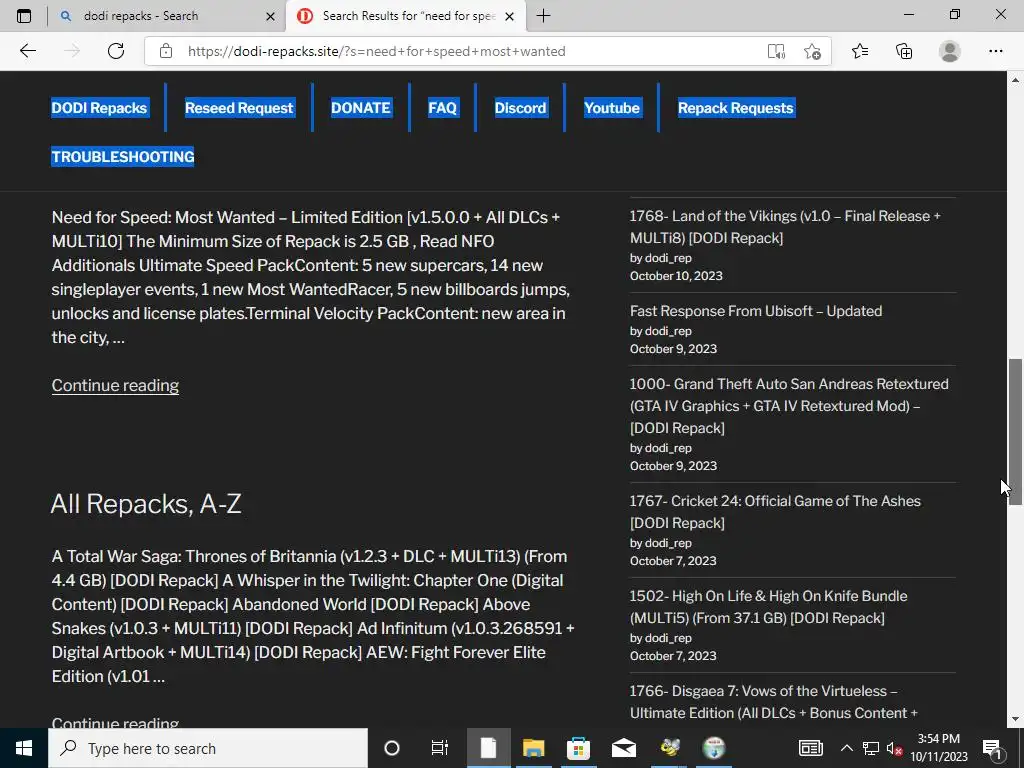This screenshot has height=768, width=1024.
Task: Open the Youtube menu link
Action: click(612, 108)
